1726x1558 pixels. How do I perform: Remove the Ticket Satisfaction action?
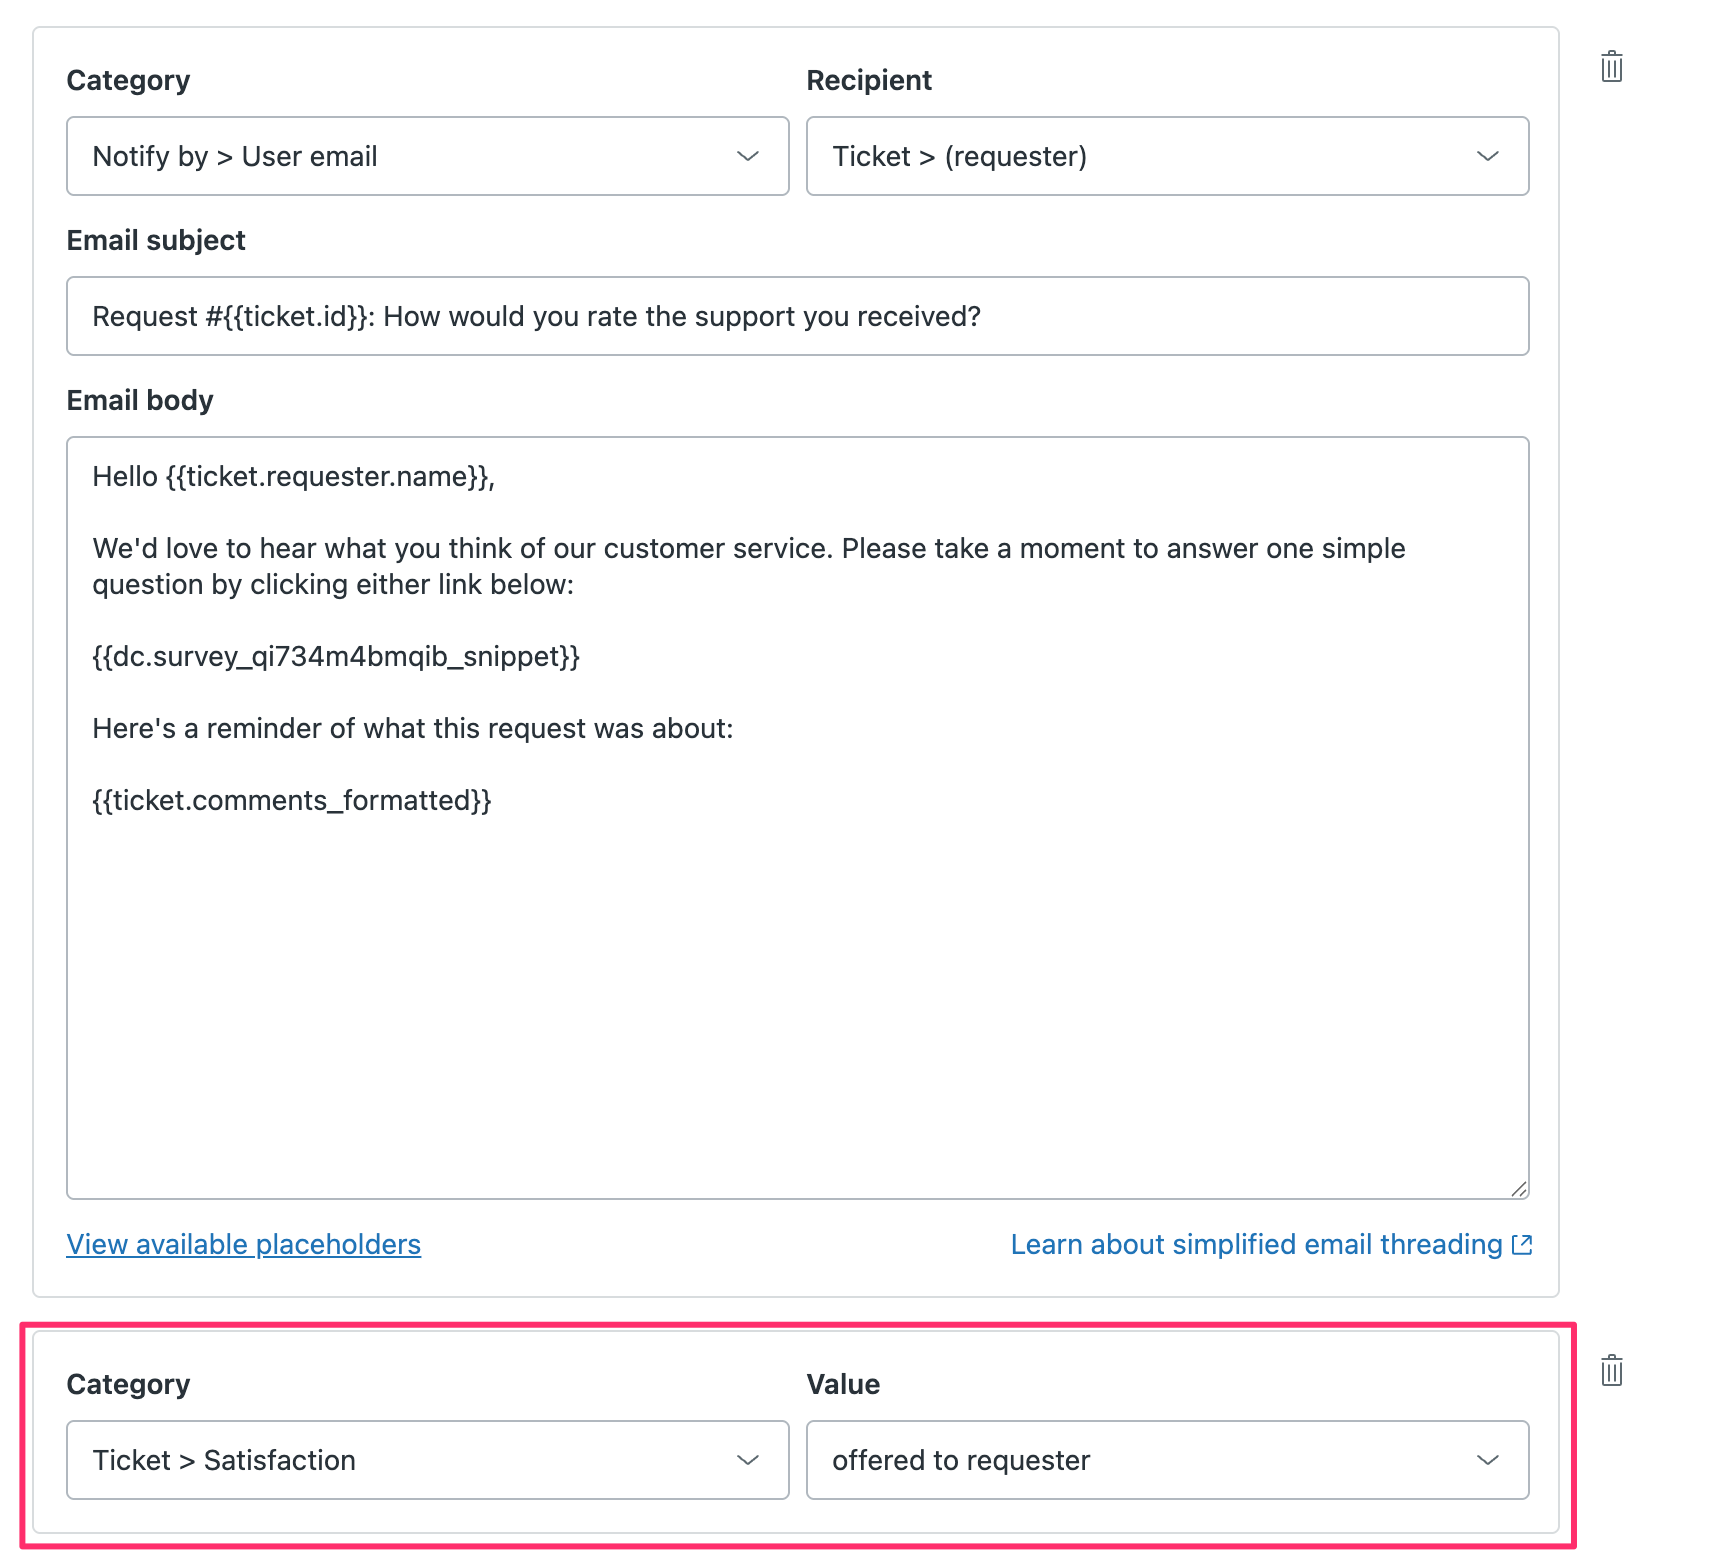[1611, 1370]
